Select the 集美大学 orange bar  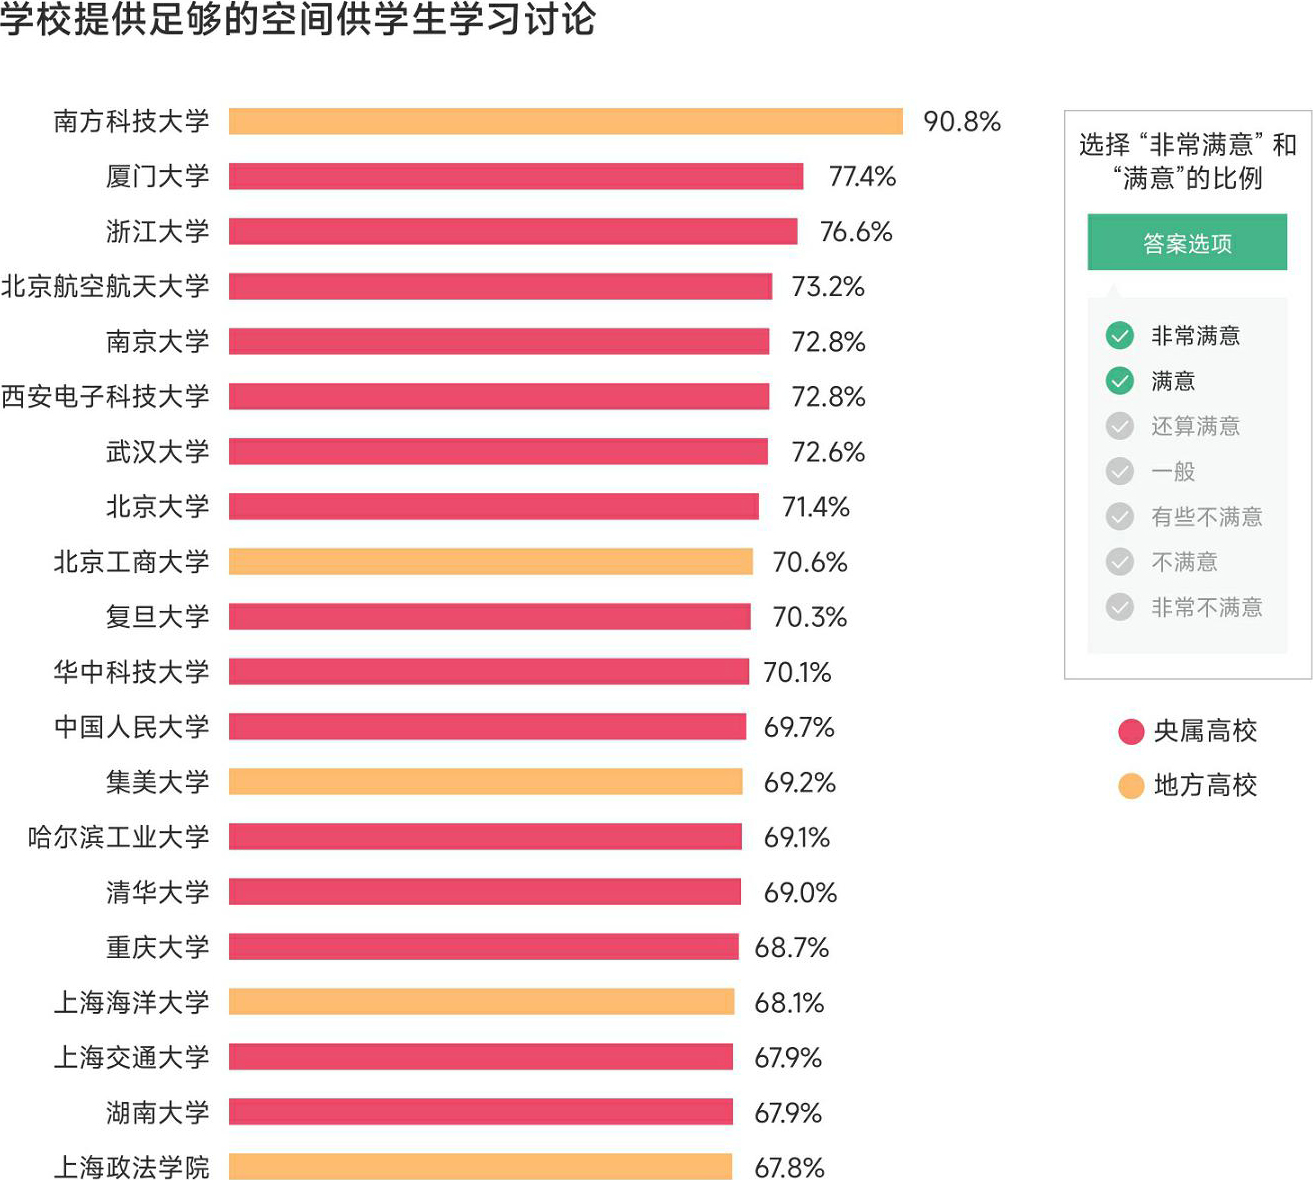(485, 782)
